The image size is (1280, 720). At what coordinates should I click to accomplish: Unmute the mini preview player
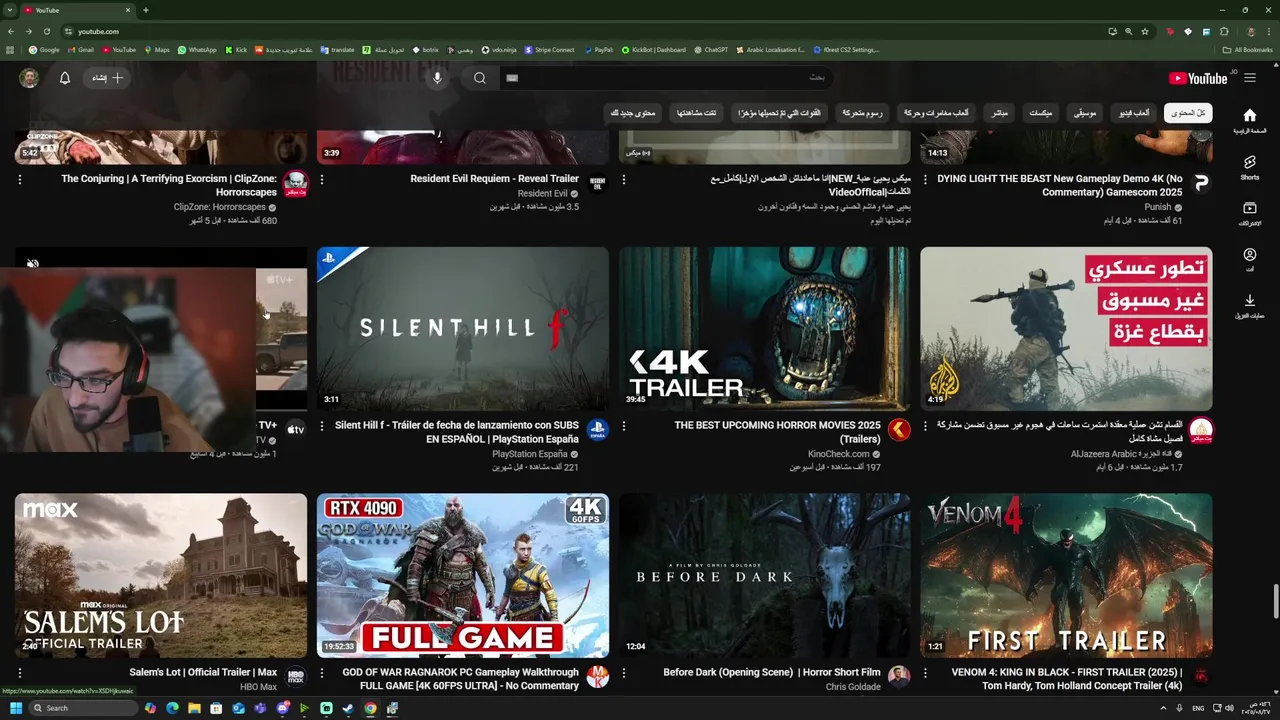coord(33,264)
